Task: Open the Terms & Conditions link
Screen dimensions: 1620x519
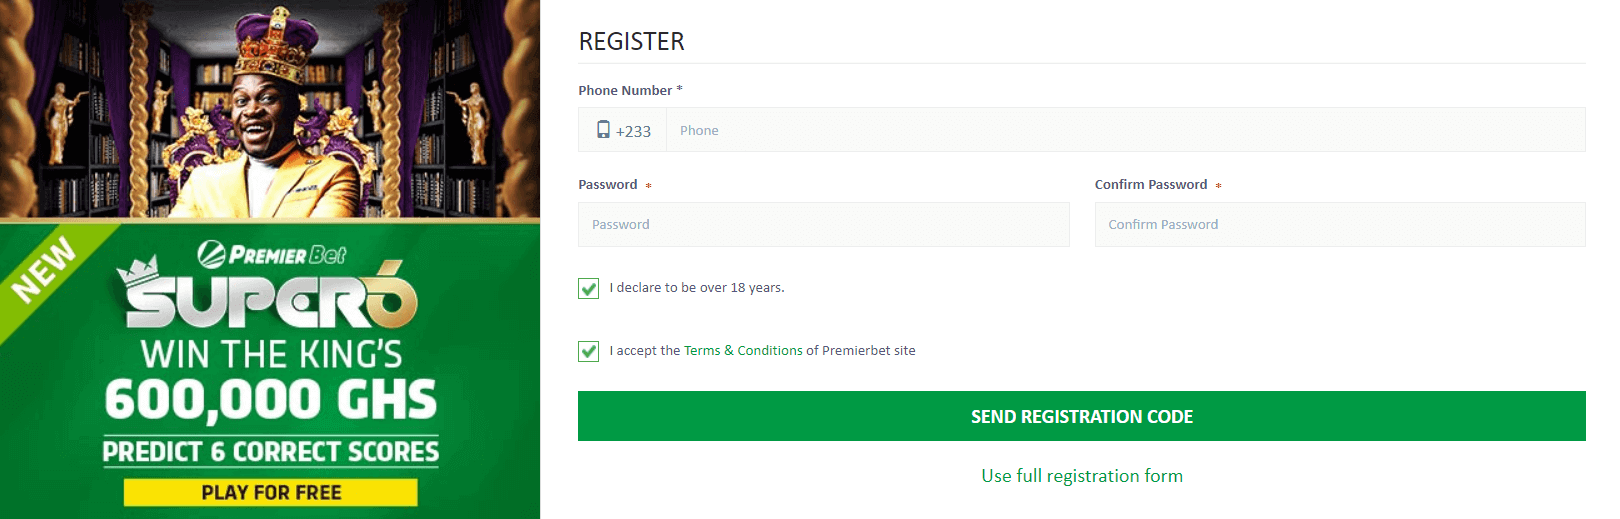Action: (x=743, y=351)
